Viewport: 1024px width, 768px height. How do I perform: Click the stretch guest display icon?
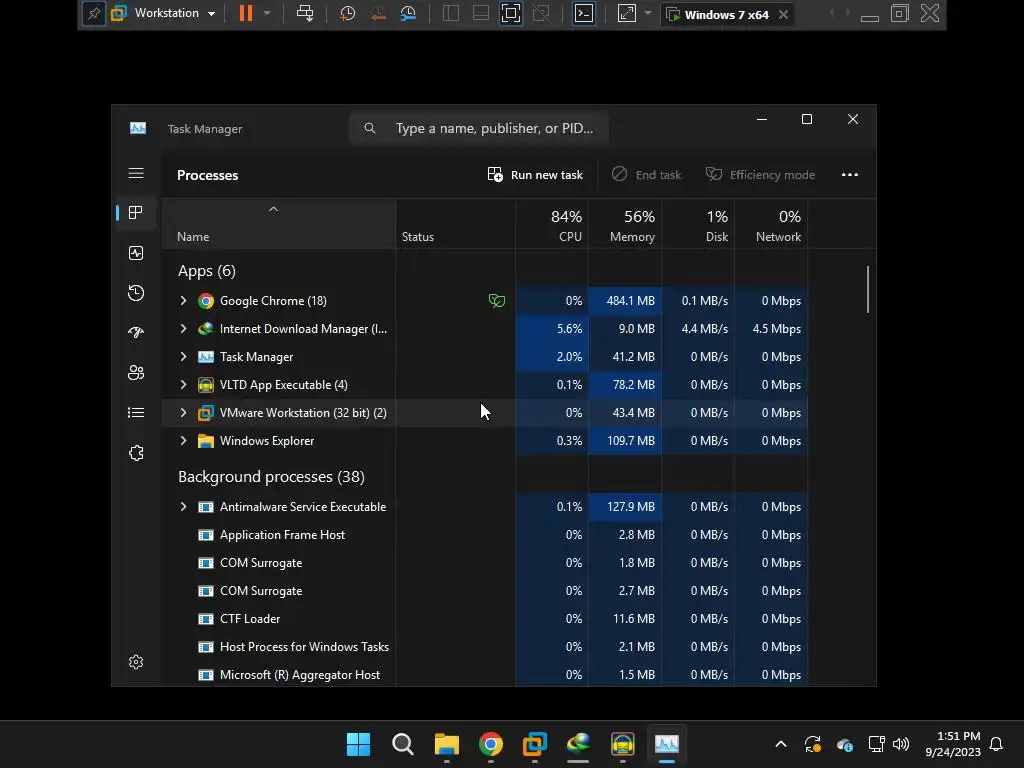[626, 14]
